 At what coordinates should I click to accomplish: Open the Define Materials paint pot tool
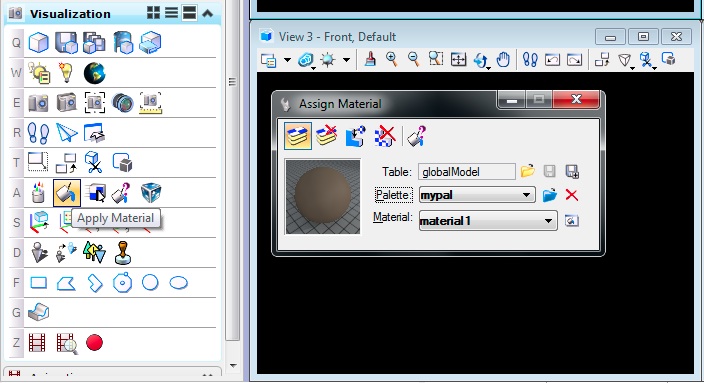tap(39, 193)
